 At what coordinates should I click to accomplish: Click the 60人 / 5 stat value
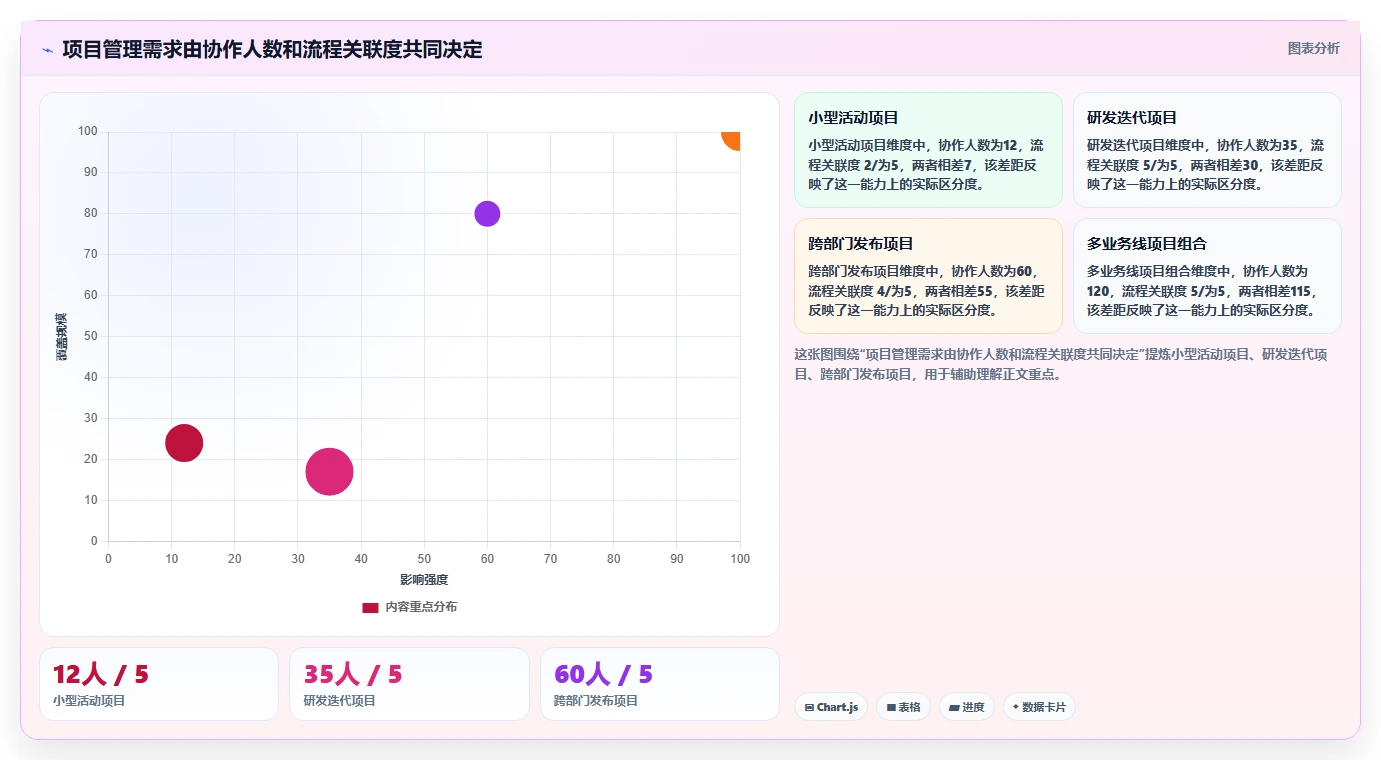coord(603,674)
